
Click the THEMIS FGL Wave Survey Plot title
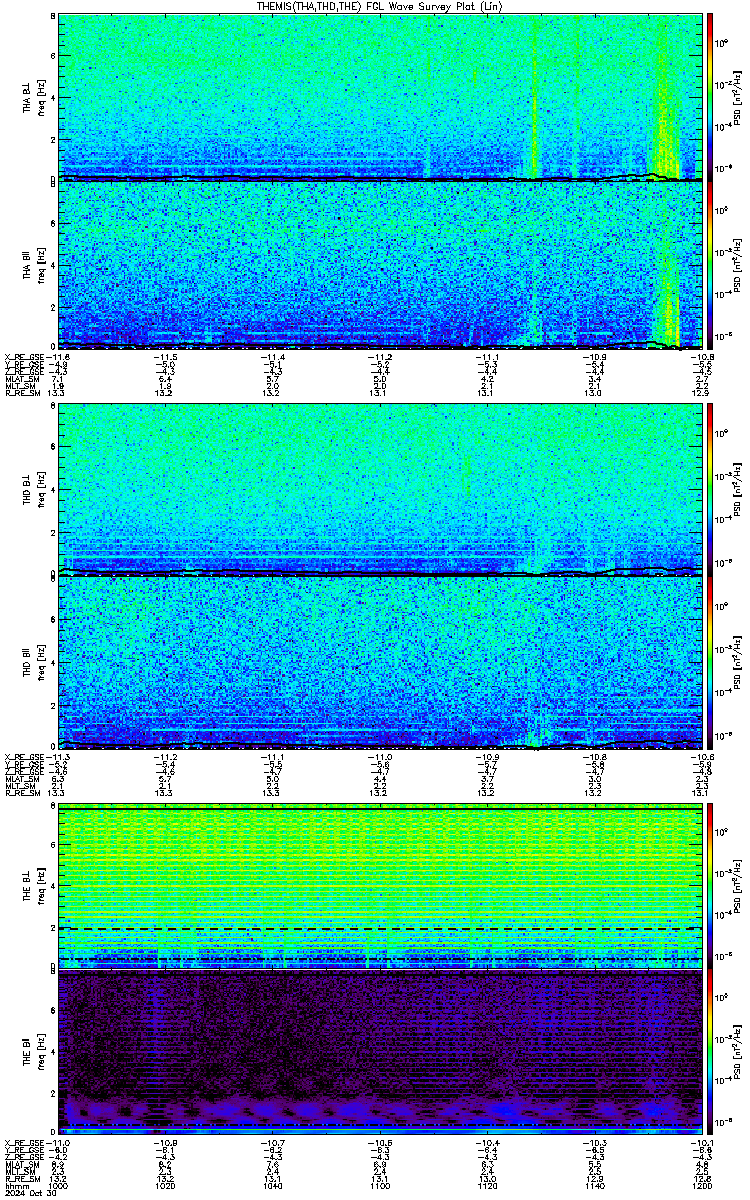click(x=381, y=6)
